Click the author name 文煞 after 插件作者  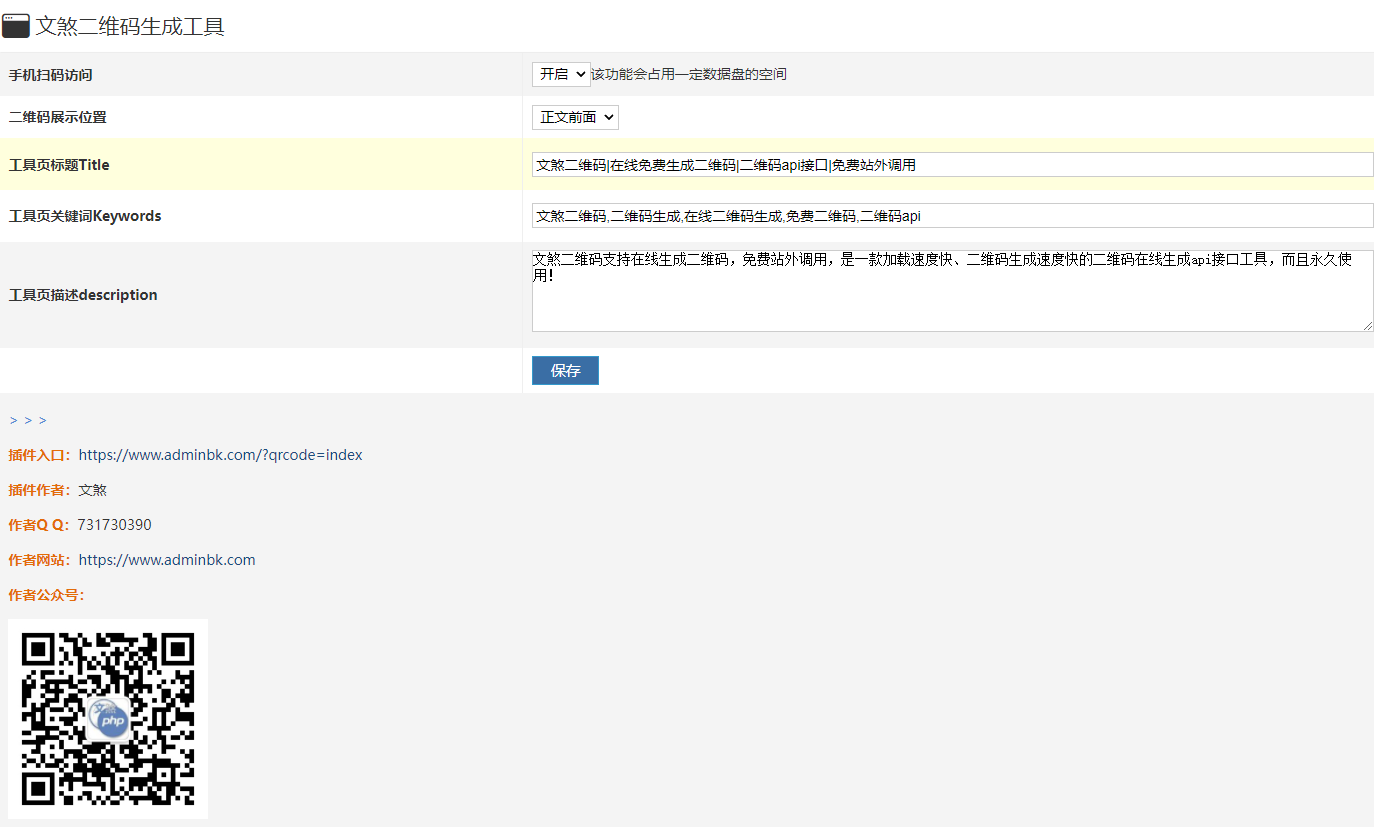pyautogui.click(x=92, y=490)
